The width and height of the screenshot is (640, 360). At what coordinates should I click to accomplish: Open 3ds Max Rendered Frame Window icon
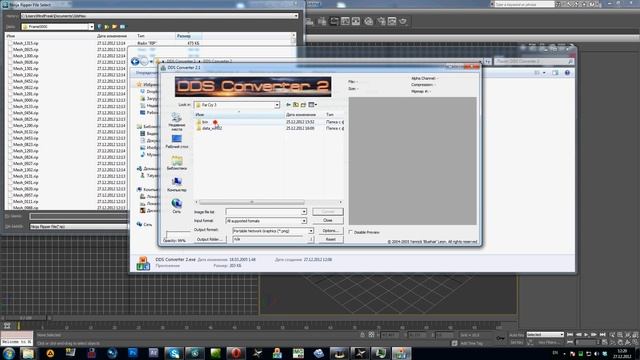click(392, 21)
